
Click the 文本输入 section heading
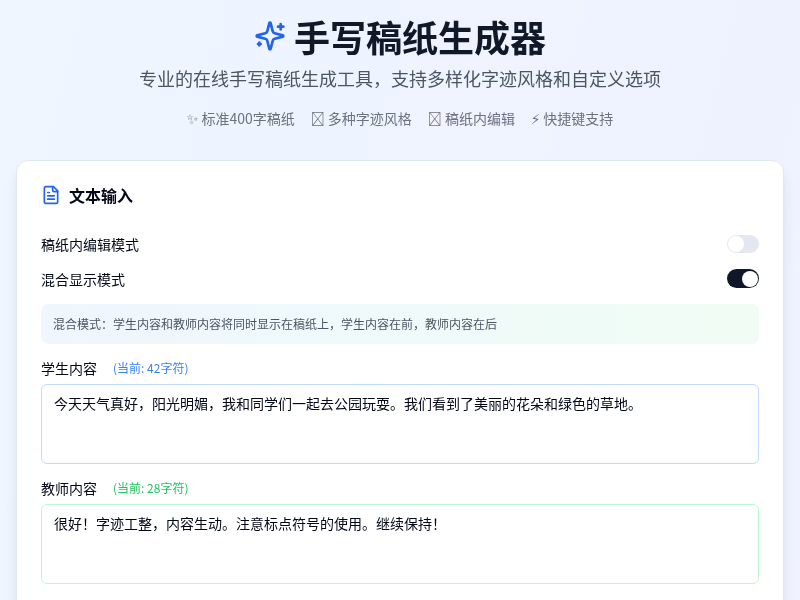pyautogui.click(x=101, y=196)
